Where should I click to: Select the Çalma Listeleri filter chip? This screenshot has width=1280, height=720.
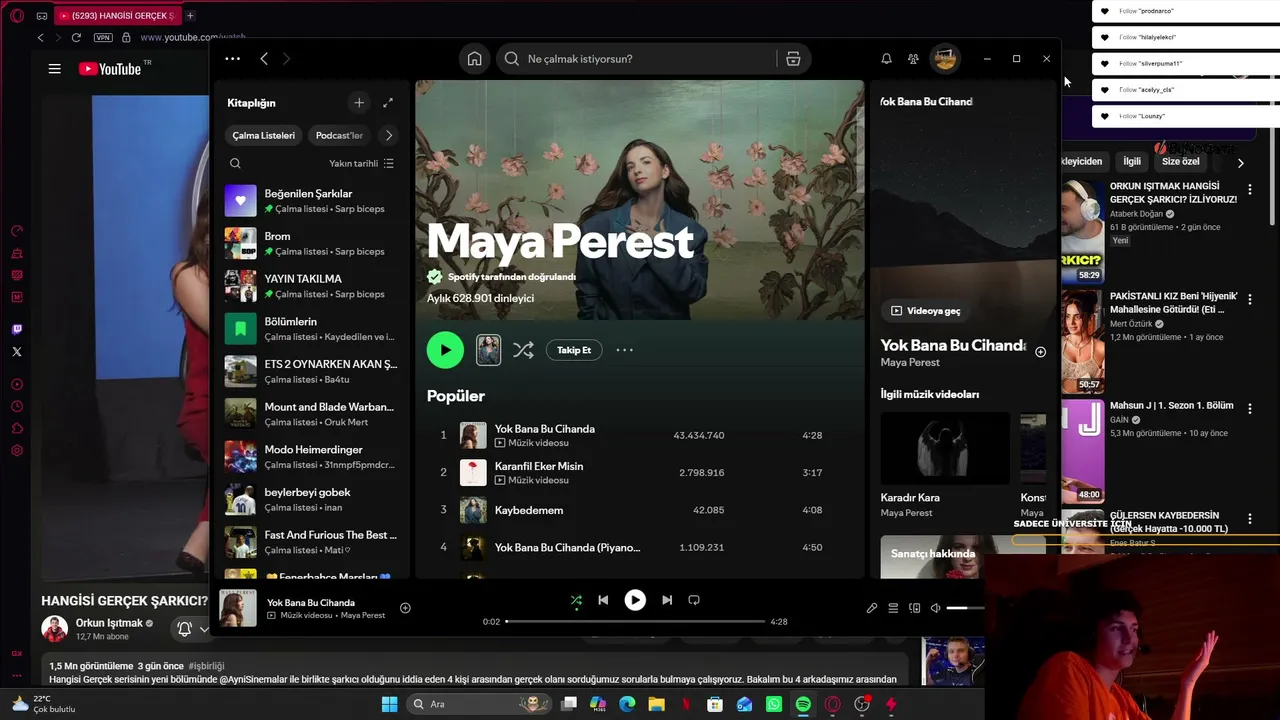pyautogui.click(x=264, y=135)
